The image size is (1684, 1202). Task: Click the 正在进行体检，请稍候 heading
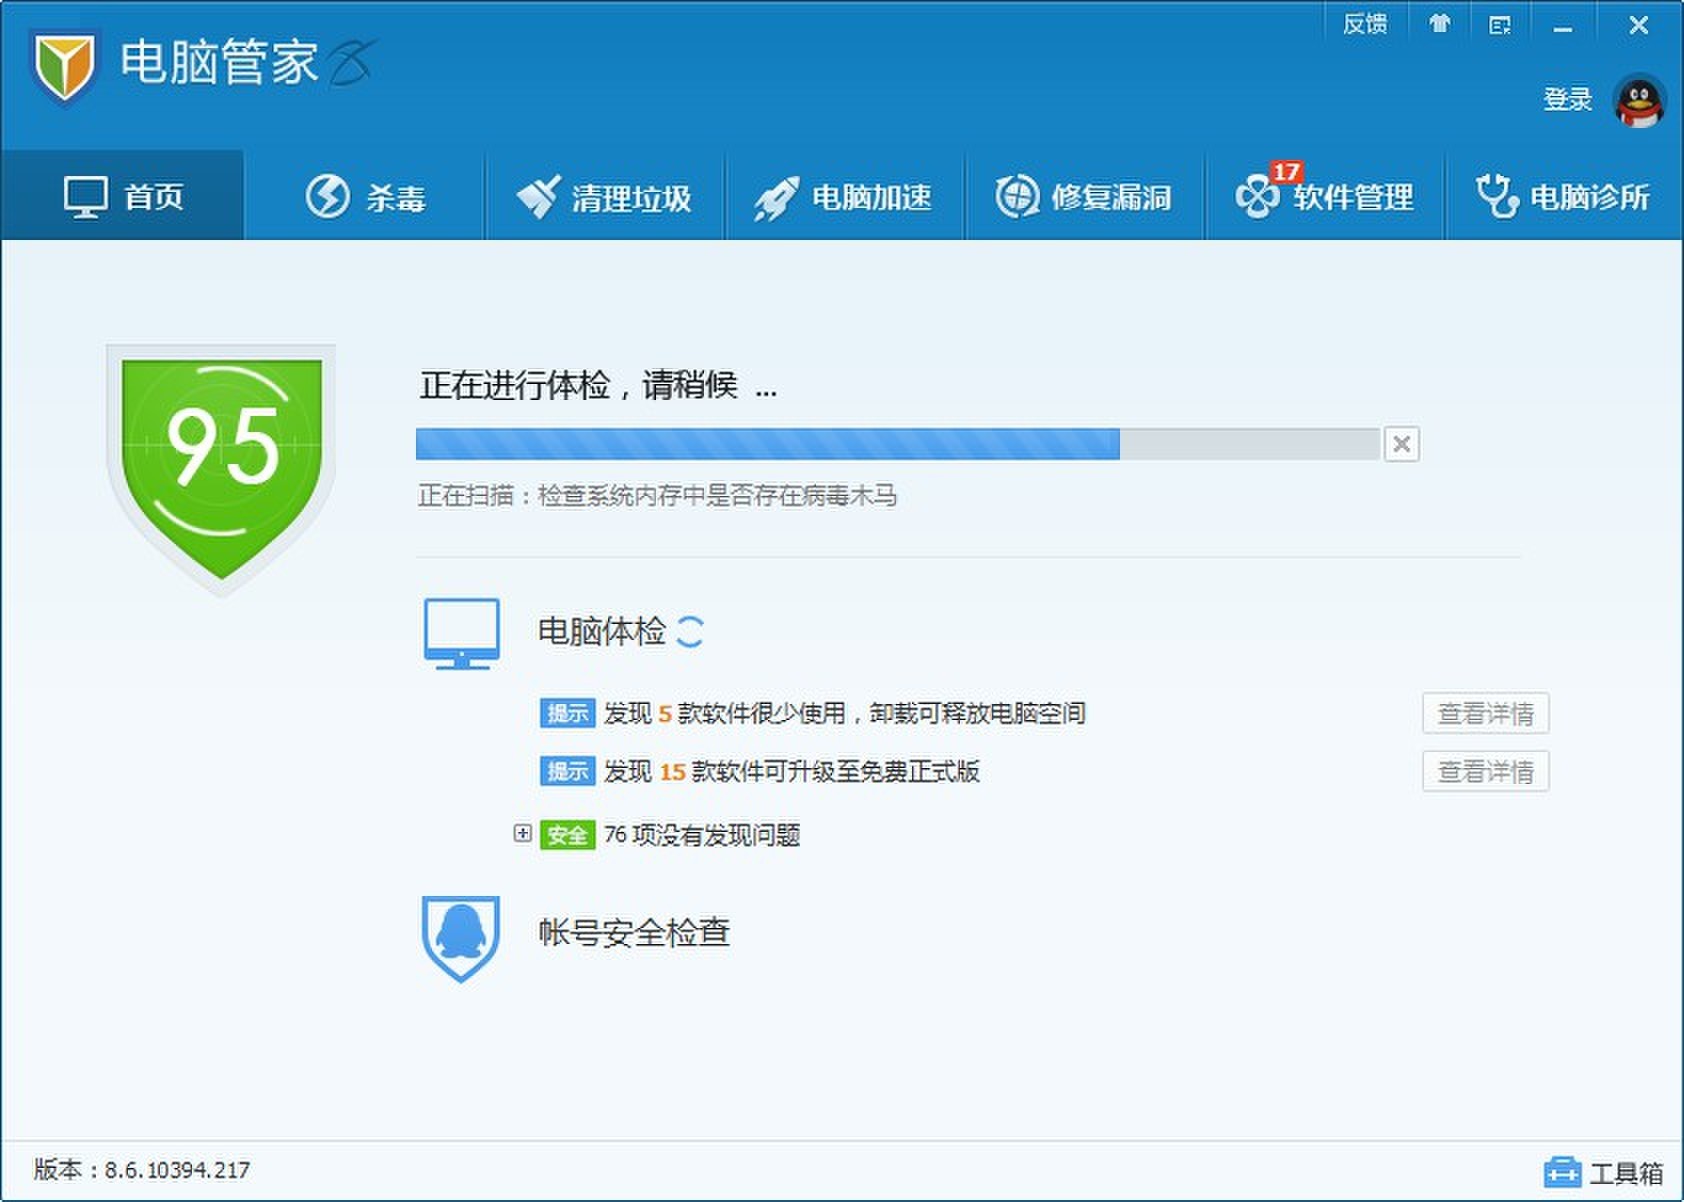pyautogui.click(x=598, y=385)
